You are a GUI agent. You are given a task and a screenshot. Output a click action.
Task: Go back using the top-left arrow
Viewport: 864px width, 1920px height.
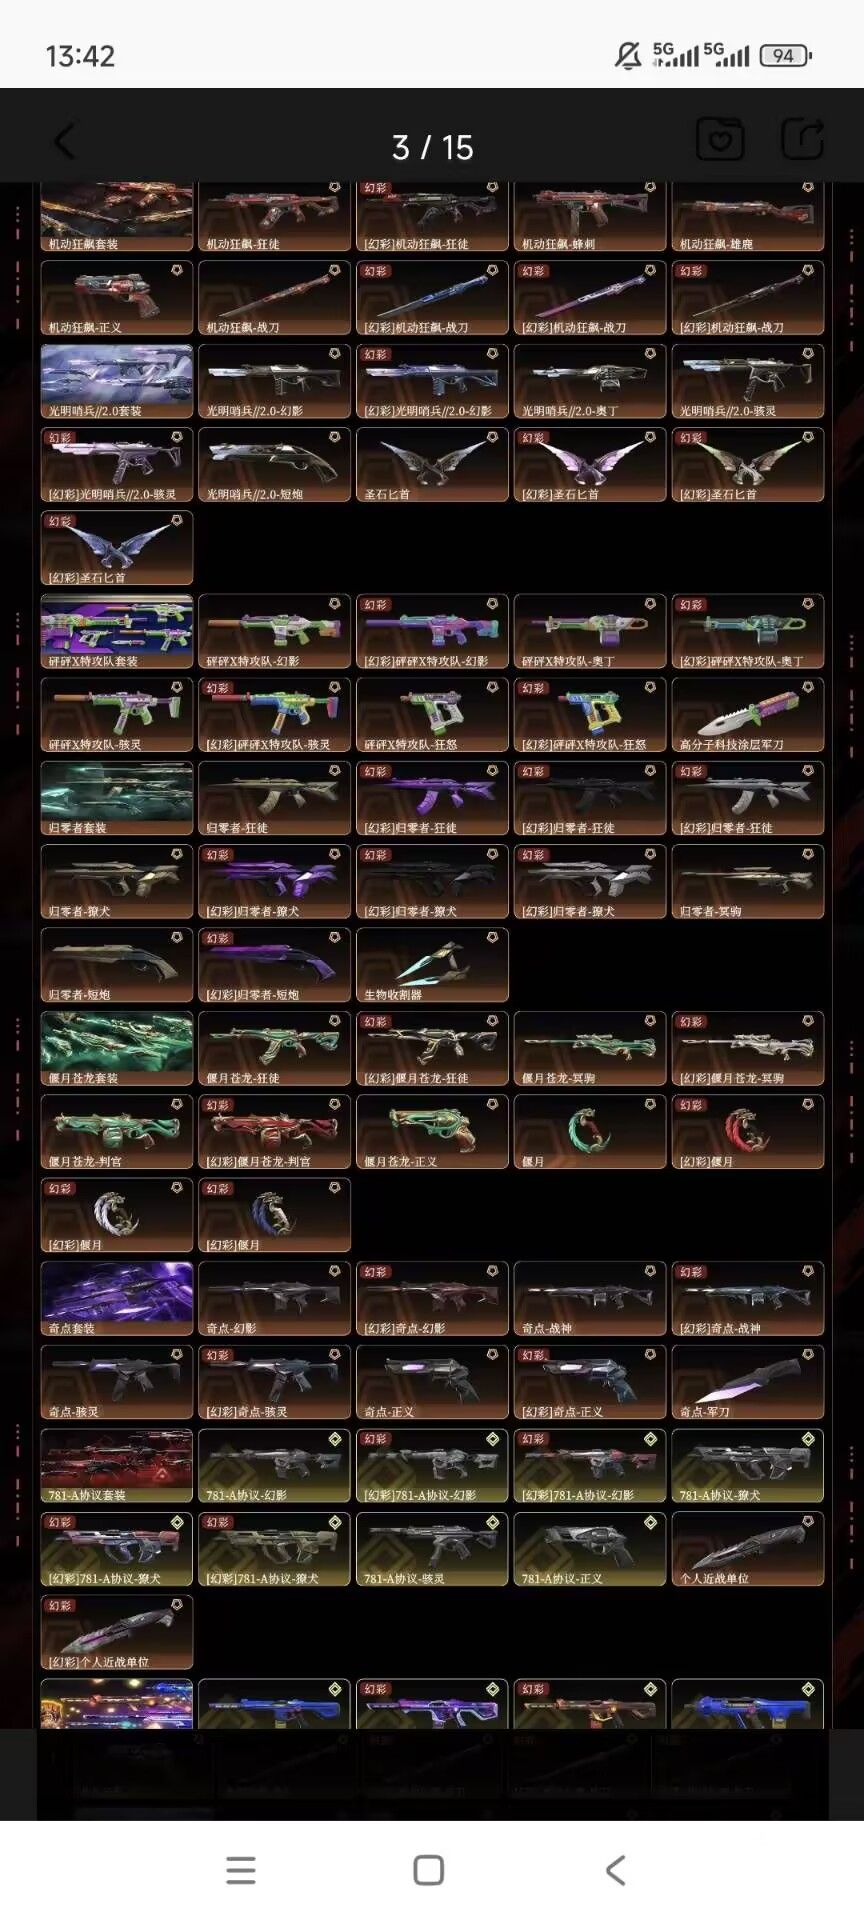[x=65, y=141]
